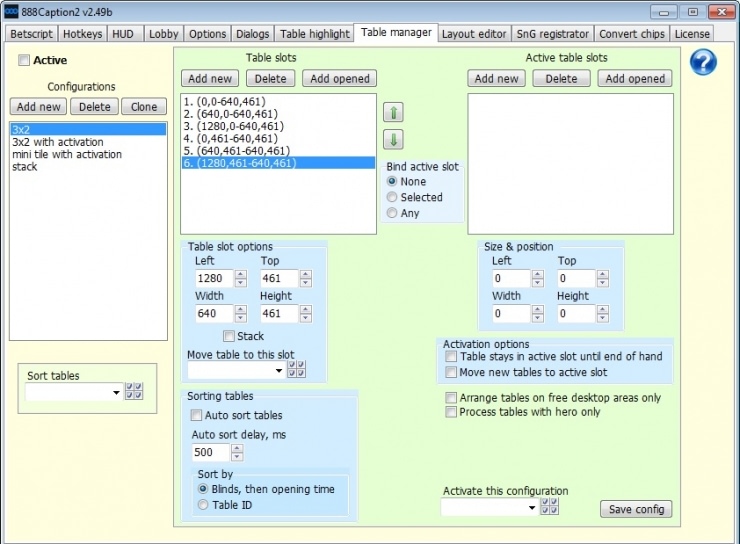Image resolution: width=740 pixels, height=544 pixels.
Task: Click Add new under Active table slots
Action: [496, 78]
